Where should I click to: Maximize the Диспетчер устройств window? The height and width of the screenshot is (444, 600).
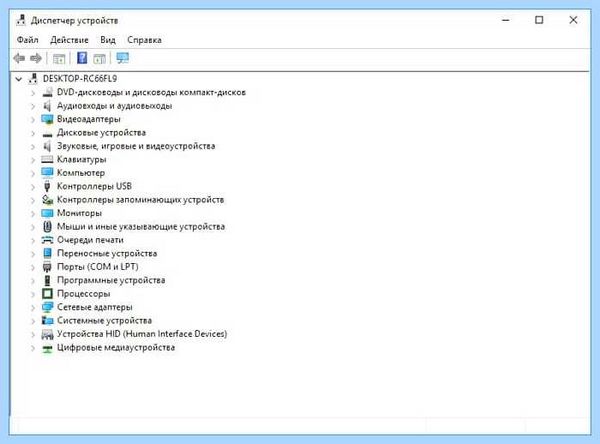pyautogui.click(x=539, y=20)
